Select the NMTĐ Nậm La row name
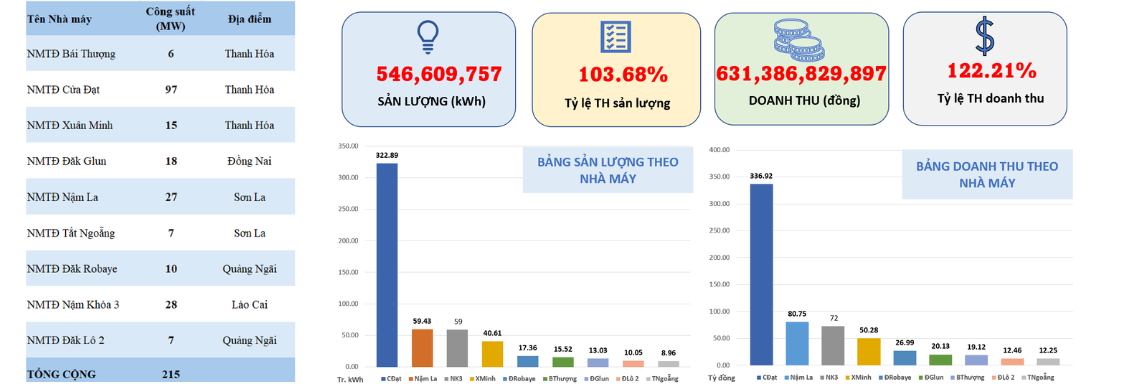The image size is (1130, 390). point(63,197)
